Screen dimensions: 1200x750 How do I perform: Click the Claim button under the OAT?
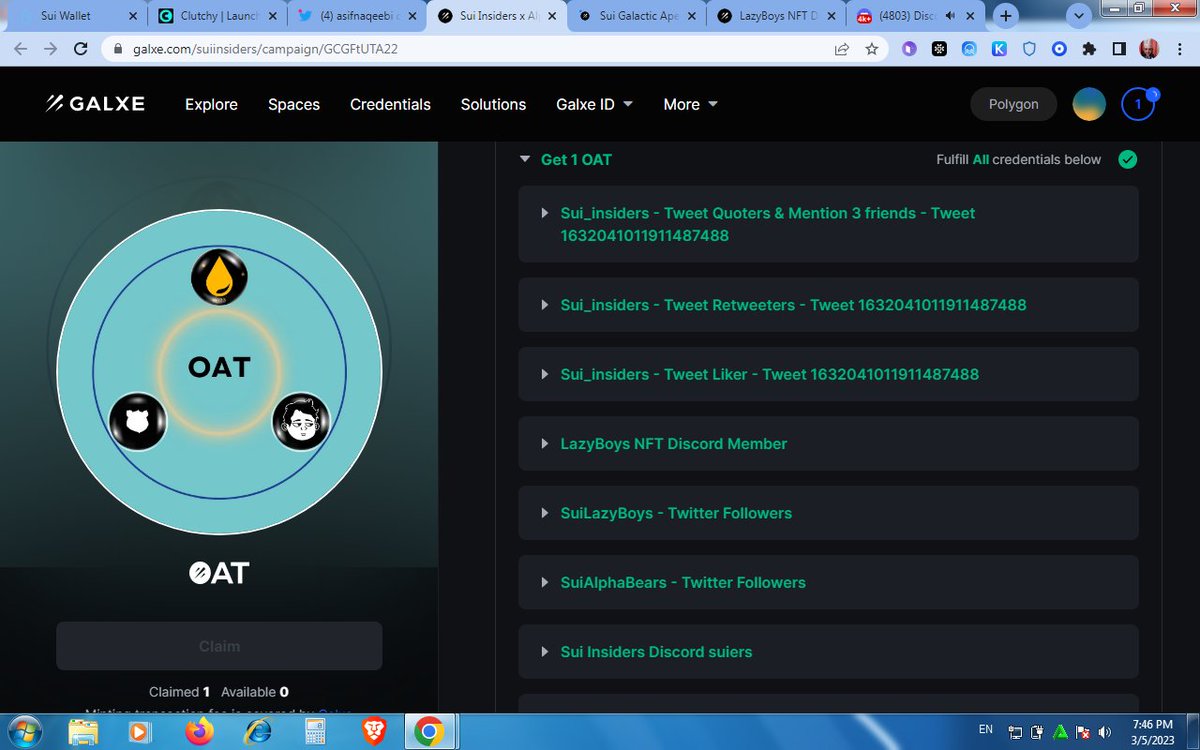tap(219, 646)
